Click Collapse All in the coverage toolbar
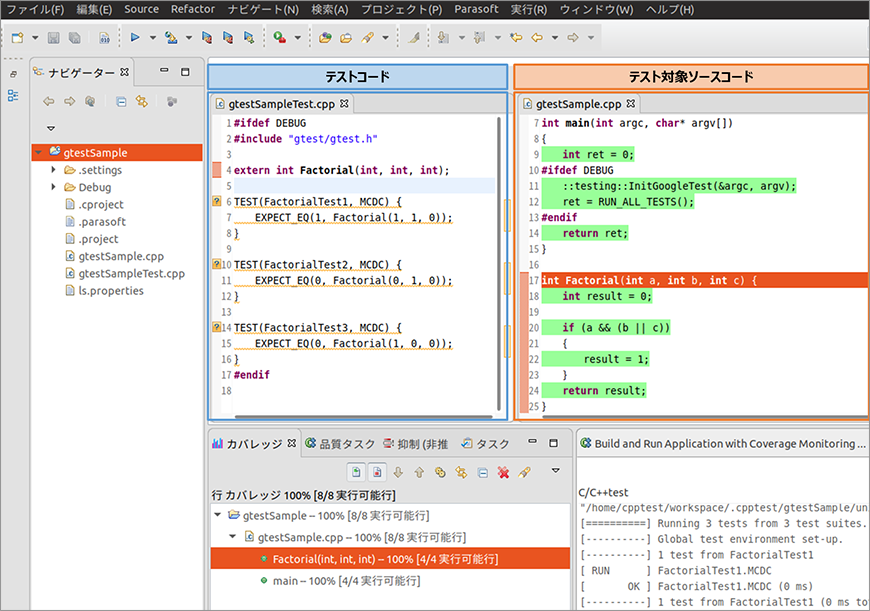Image resolution: width=870 pixels, height=611 pixels. (483, 473)
